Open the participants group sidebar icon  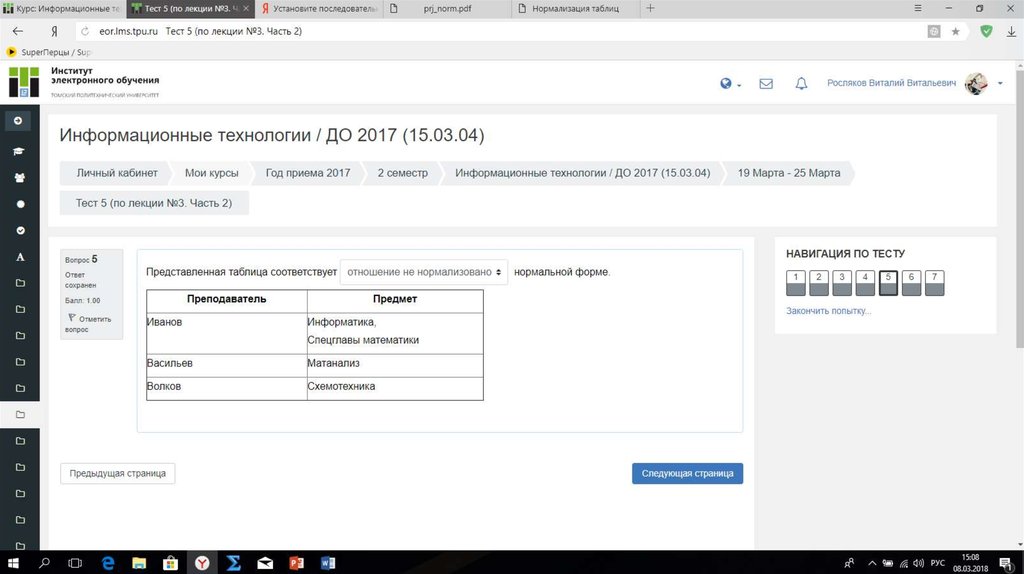point(20,178)
